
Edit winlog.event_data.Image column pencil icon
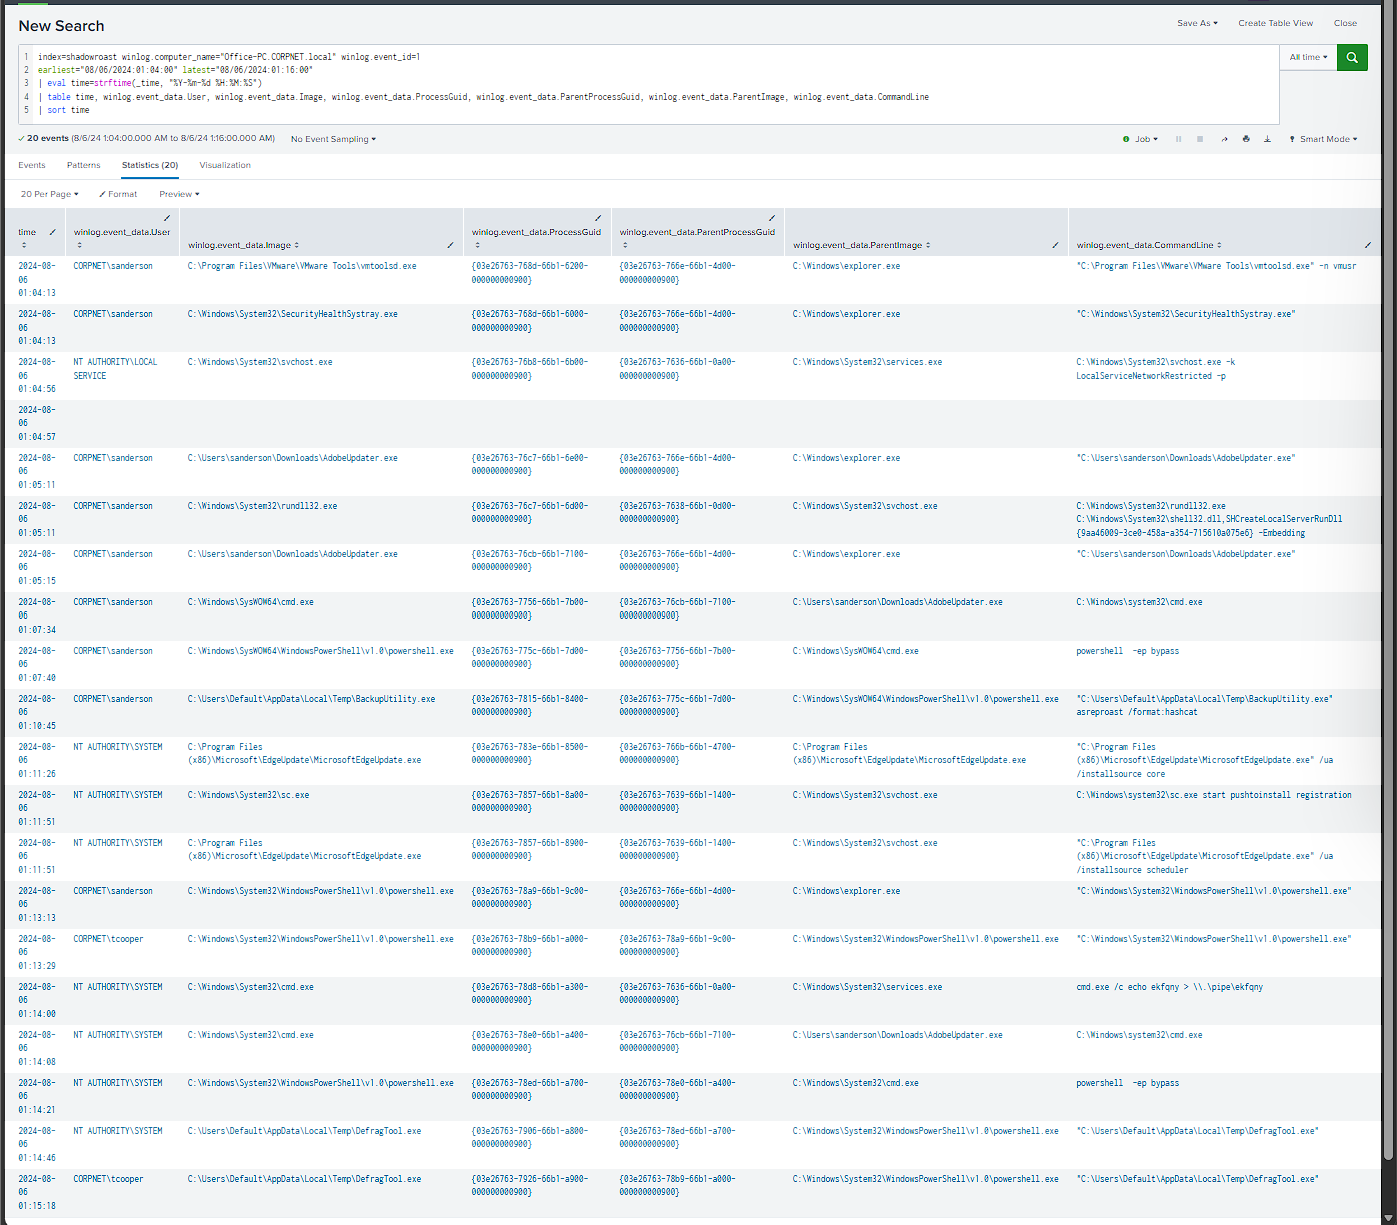[x=450, y=245]
